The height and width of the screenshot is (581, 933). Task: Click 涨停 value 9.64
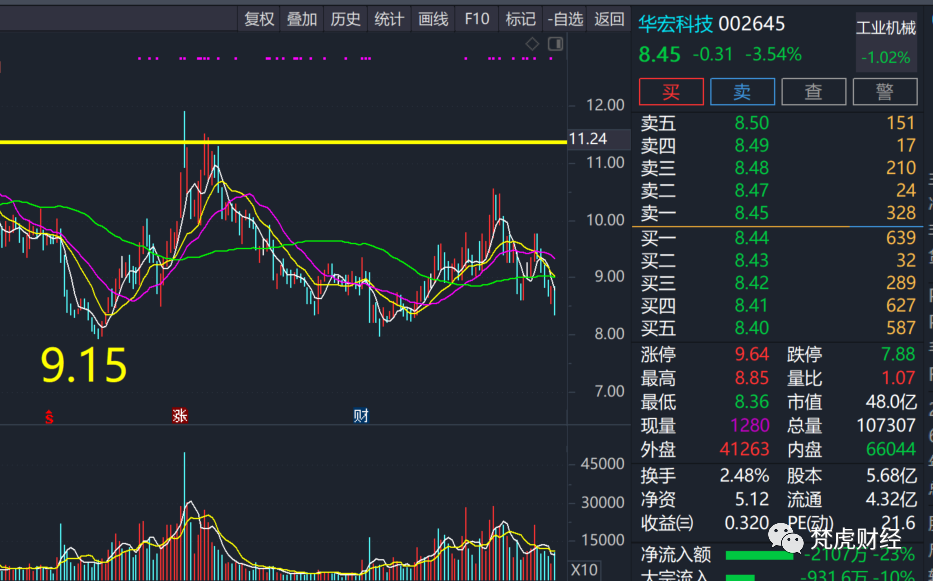pos(752,354)
